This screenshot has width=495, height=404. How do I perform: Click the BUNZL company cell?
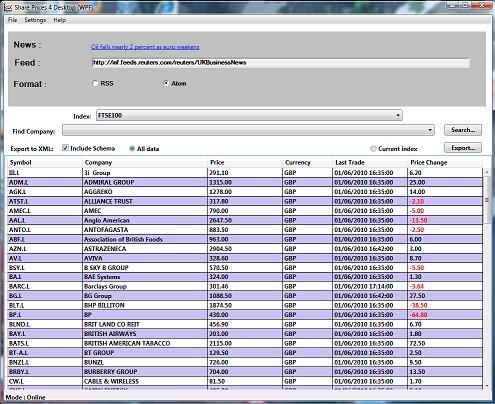coord(145,362)
